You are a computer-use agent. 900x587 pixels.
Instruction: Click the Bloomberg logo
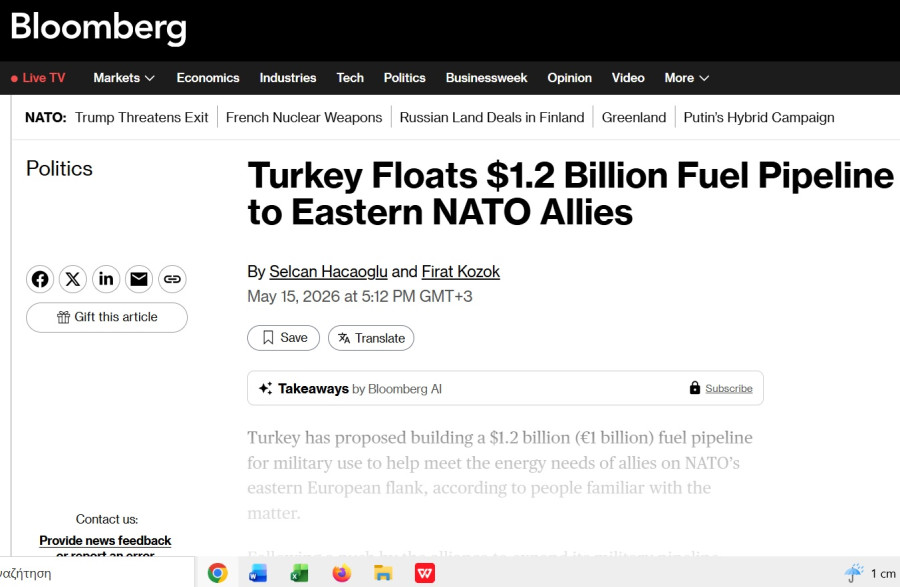[98, 28]
